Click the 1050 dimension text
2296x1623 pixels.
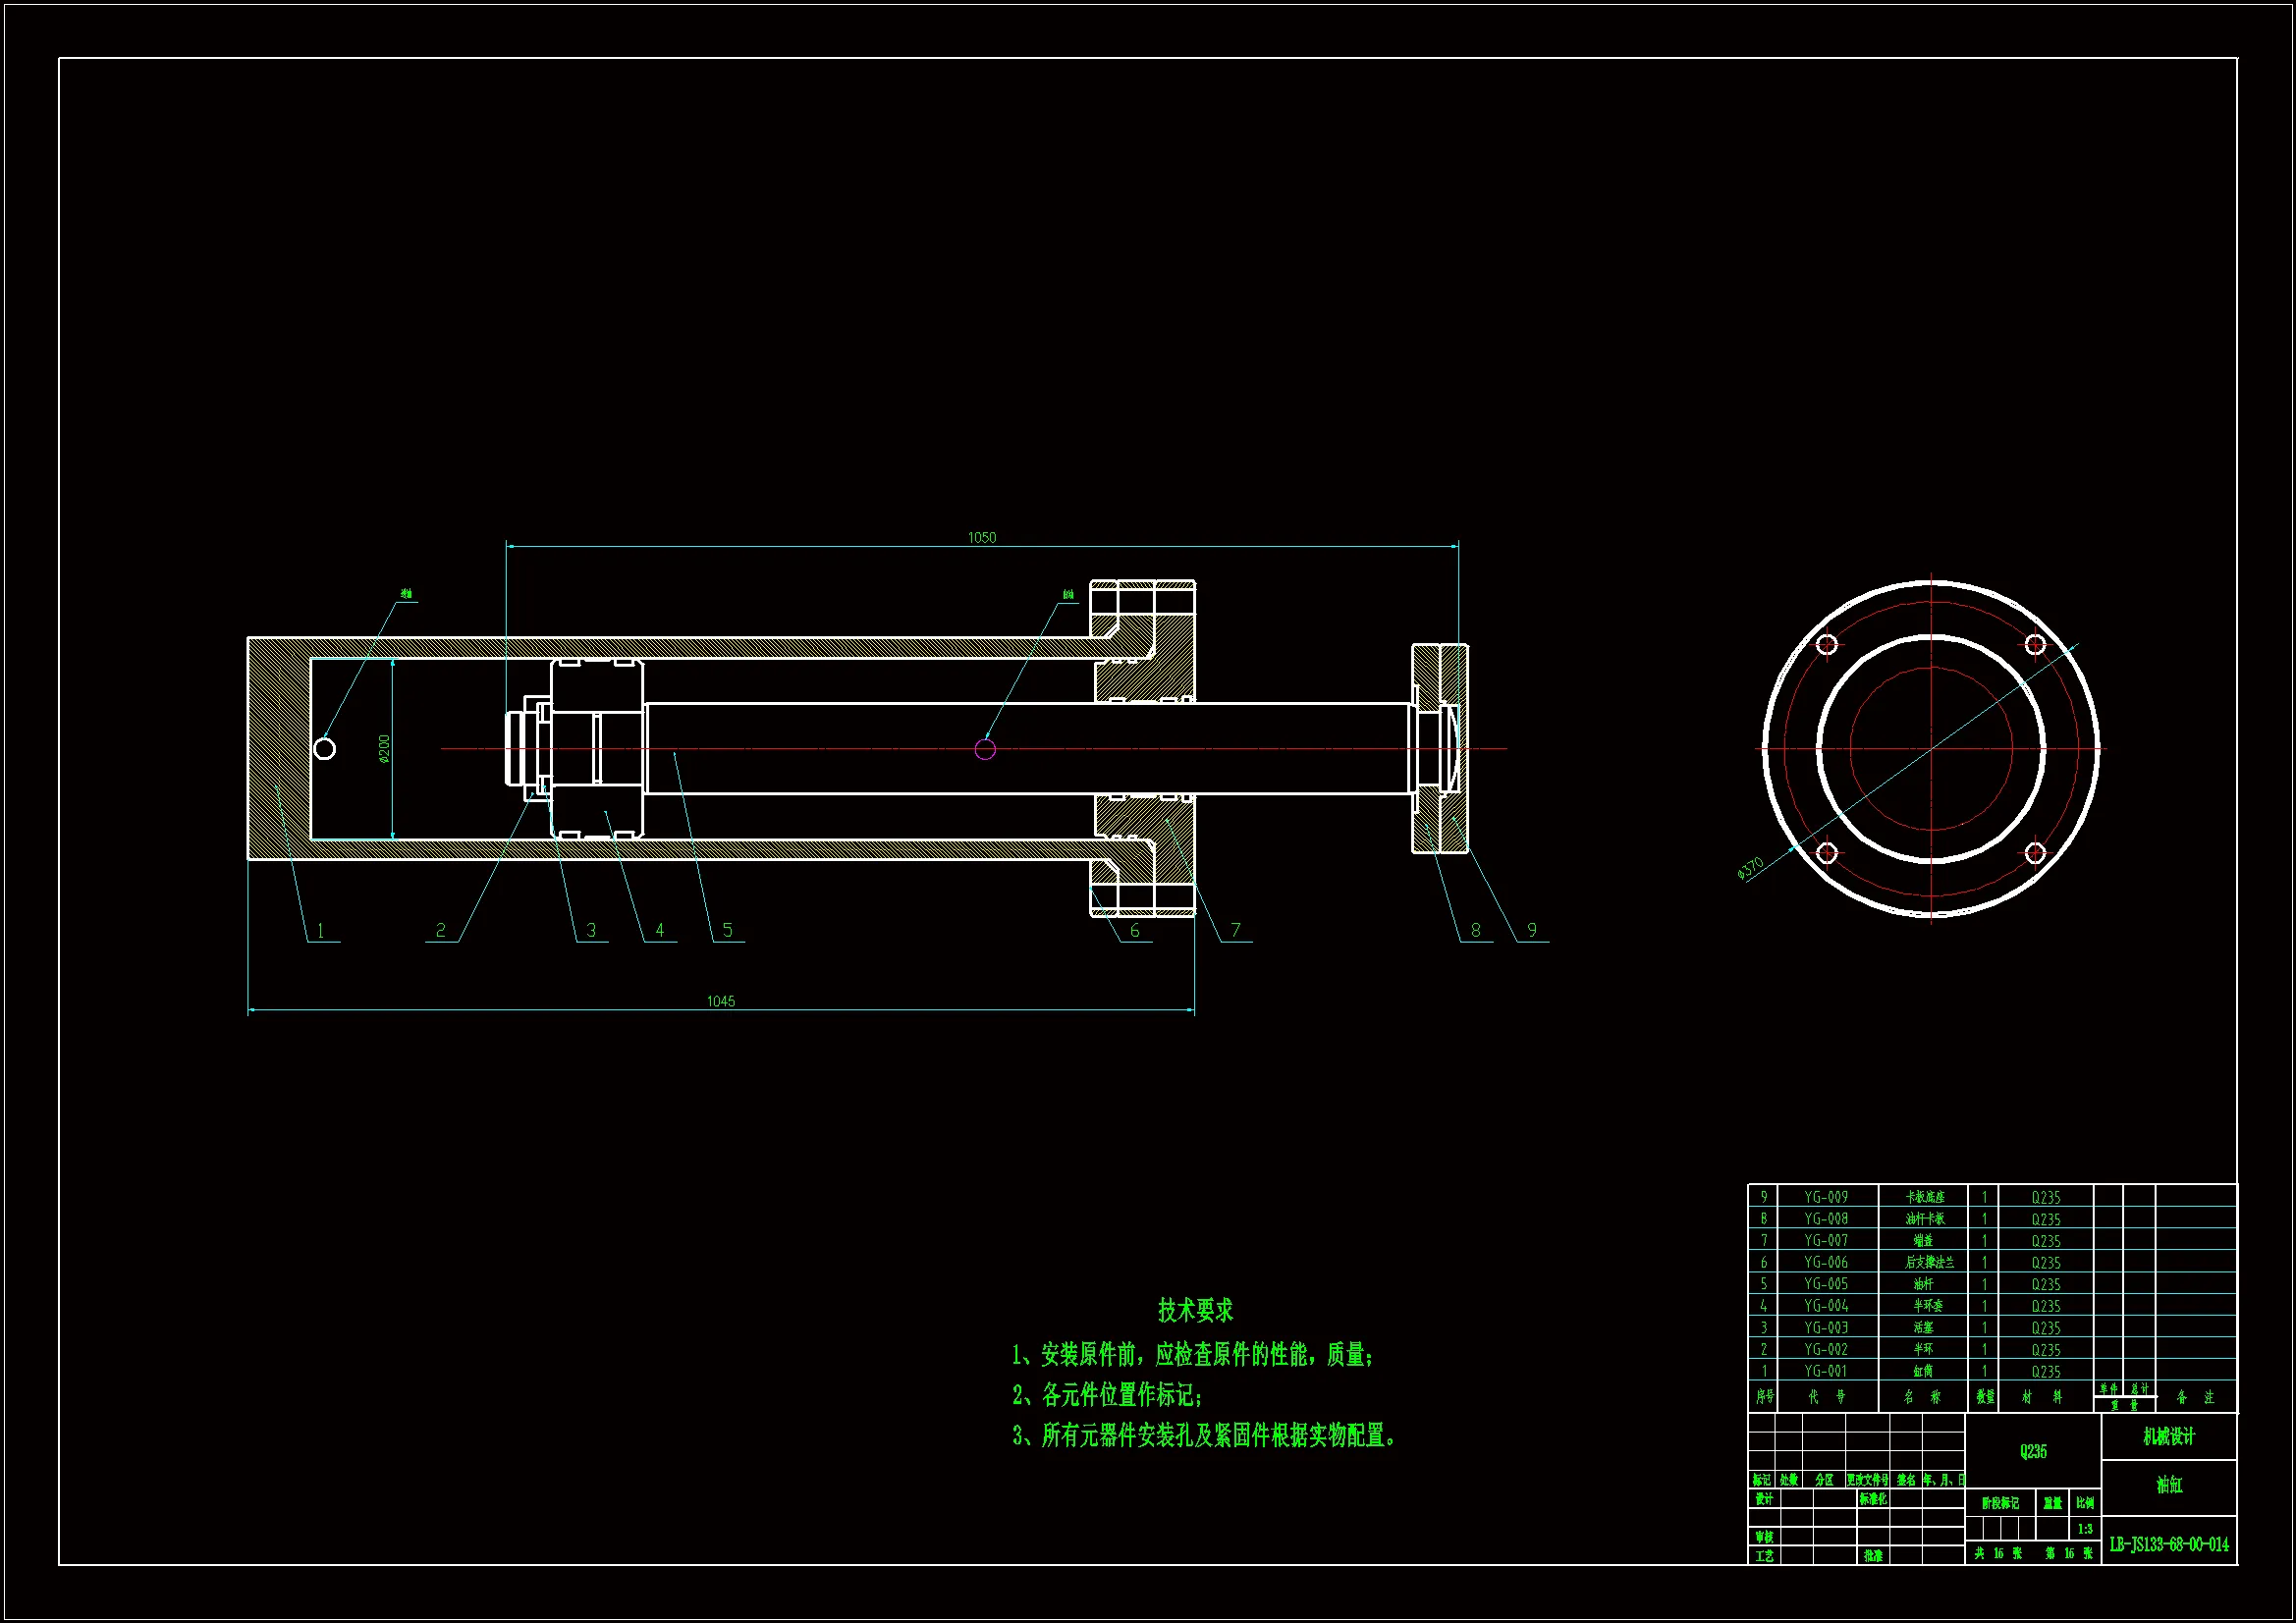(981, 538)
